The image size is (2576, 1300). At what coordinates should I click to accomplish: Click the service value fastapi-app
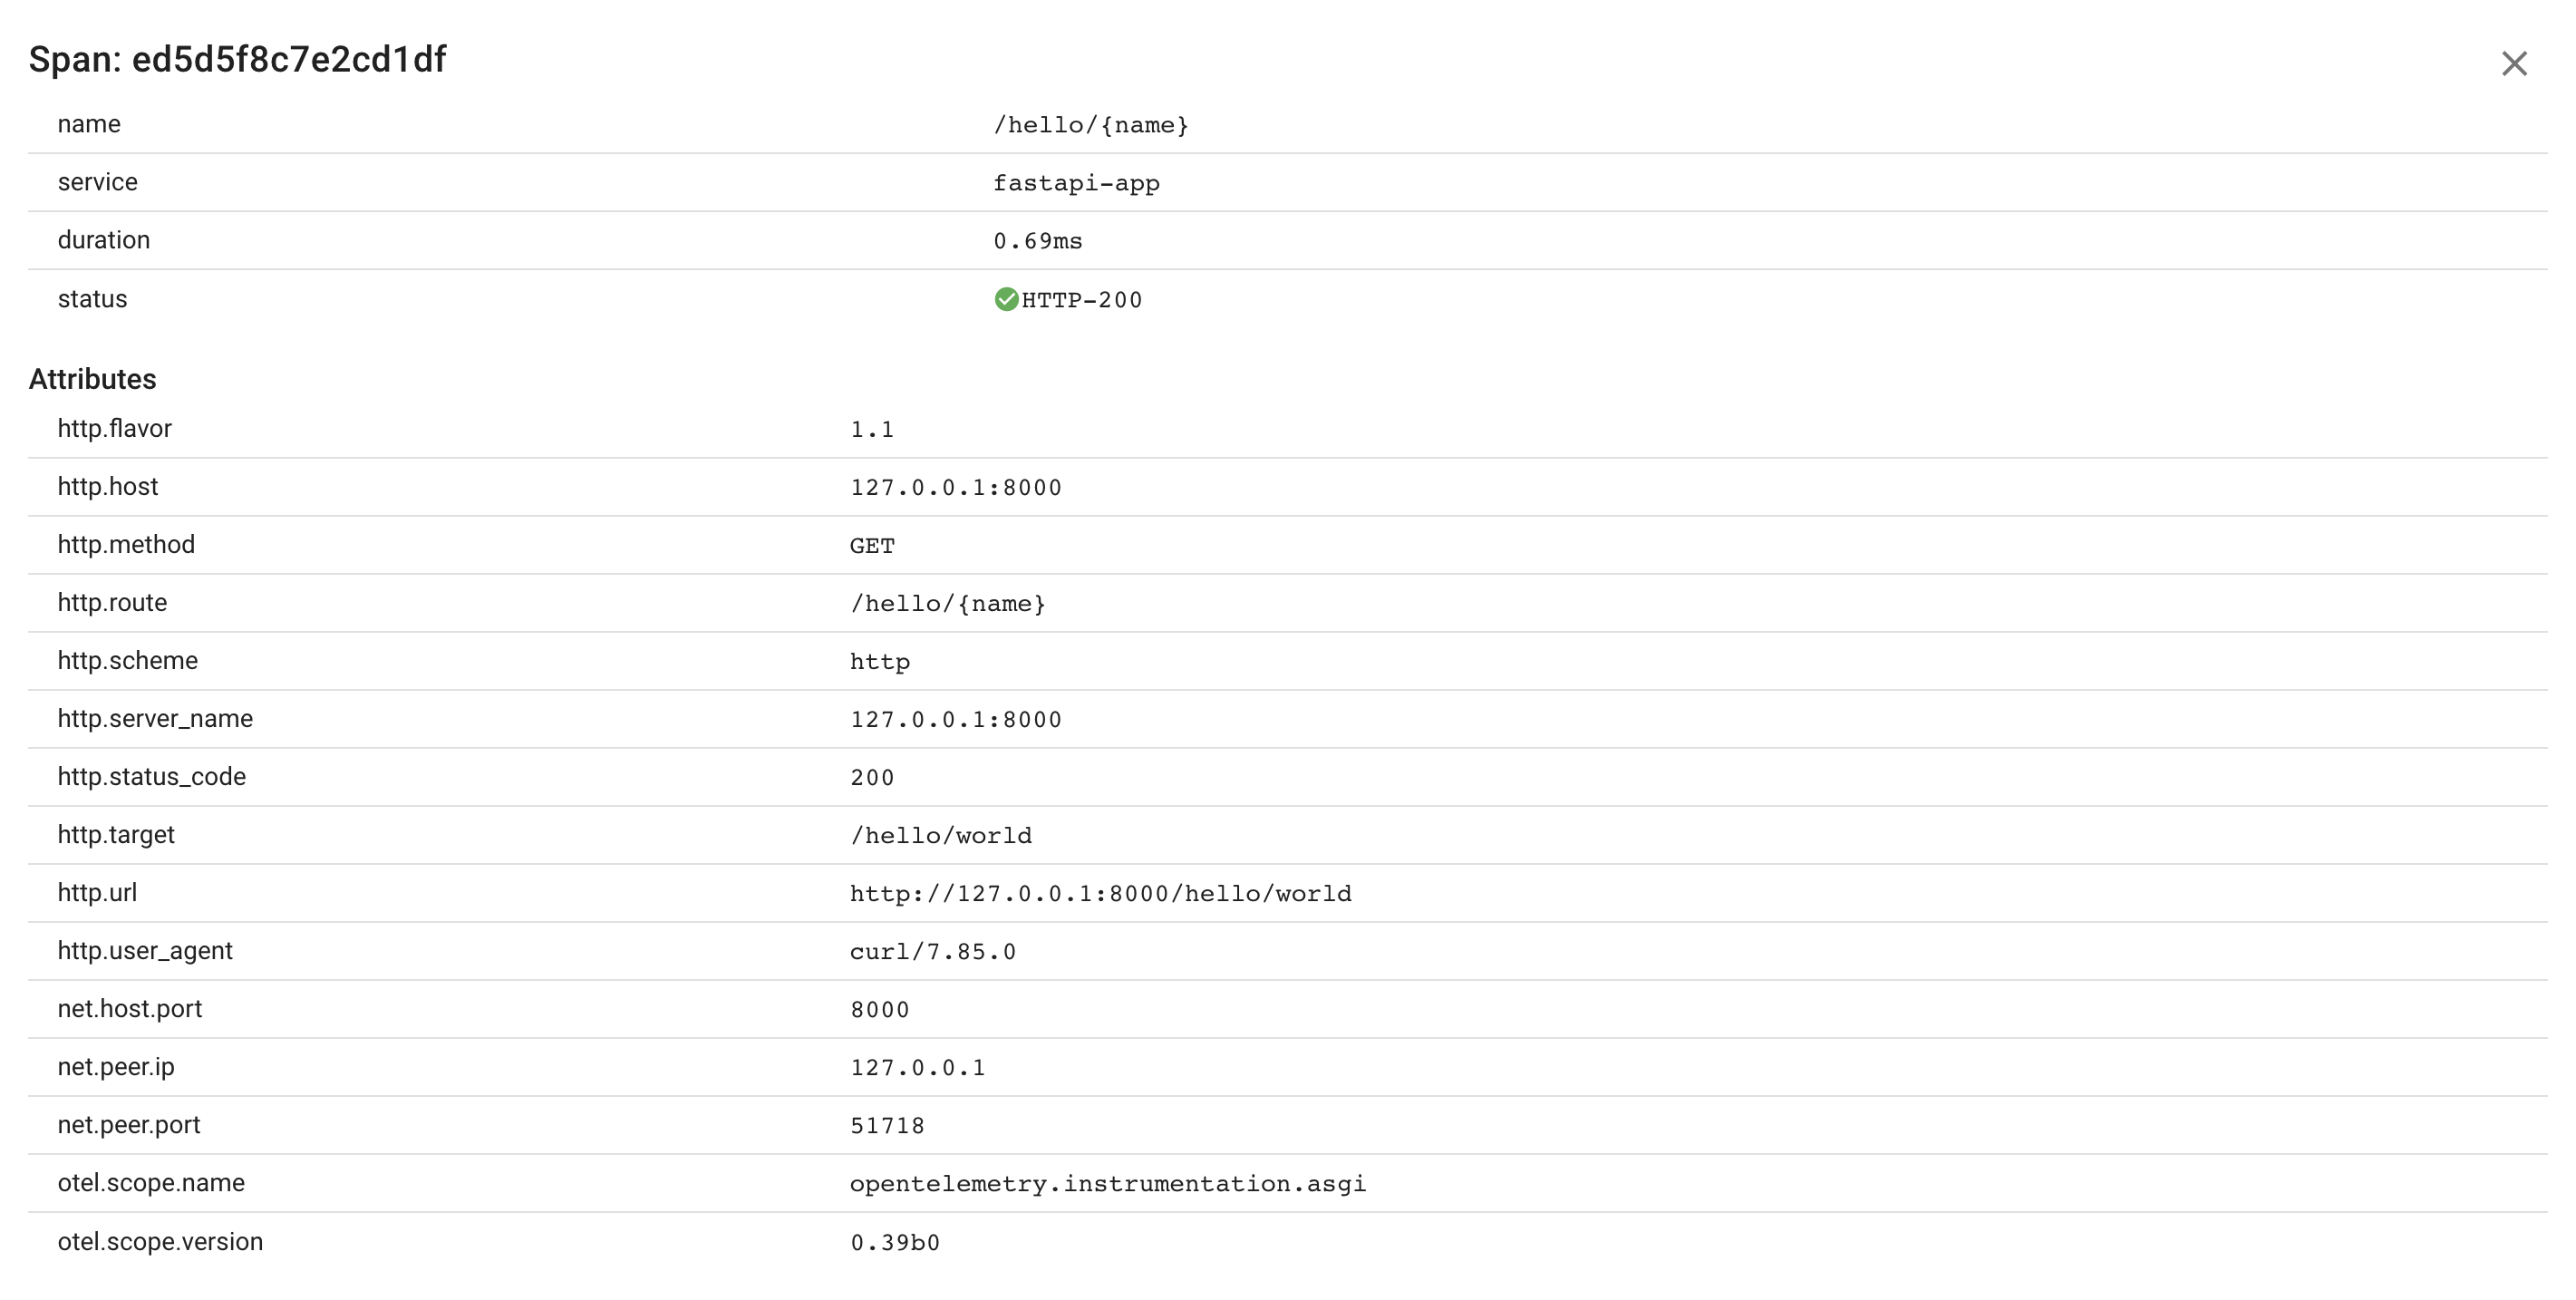(x=1076, y=183)
